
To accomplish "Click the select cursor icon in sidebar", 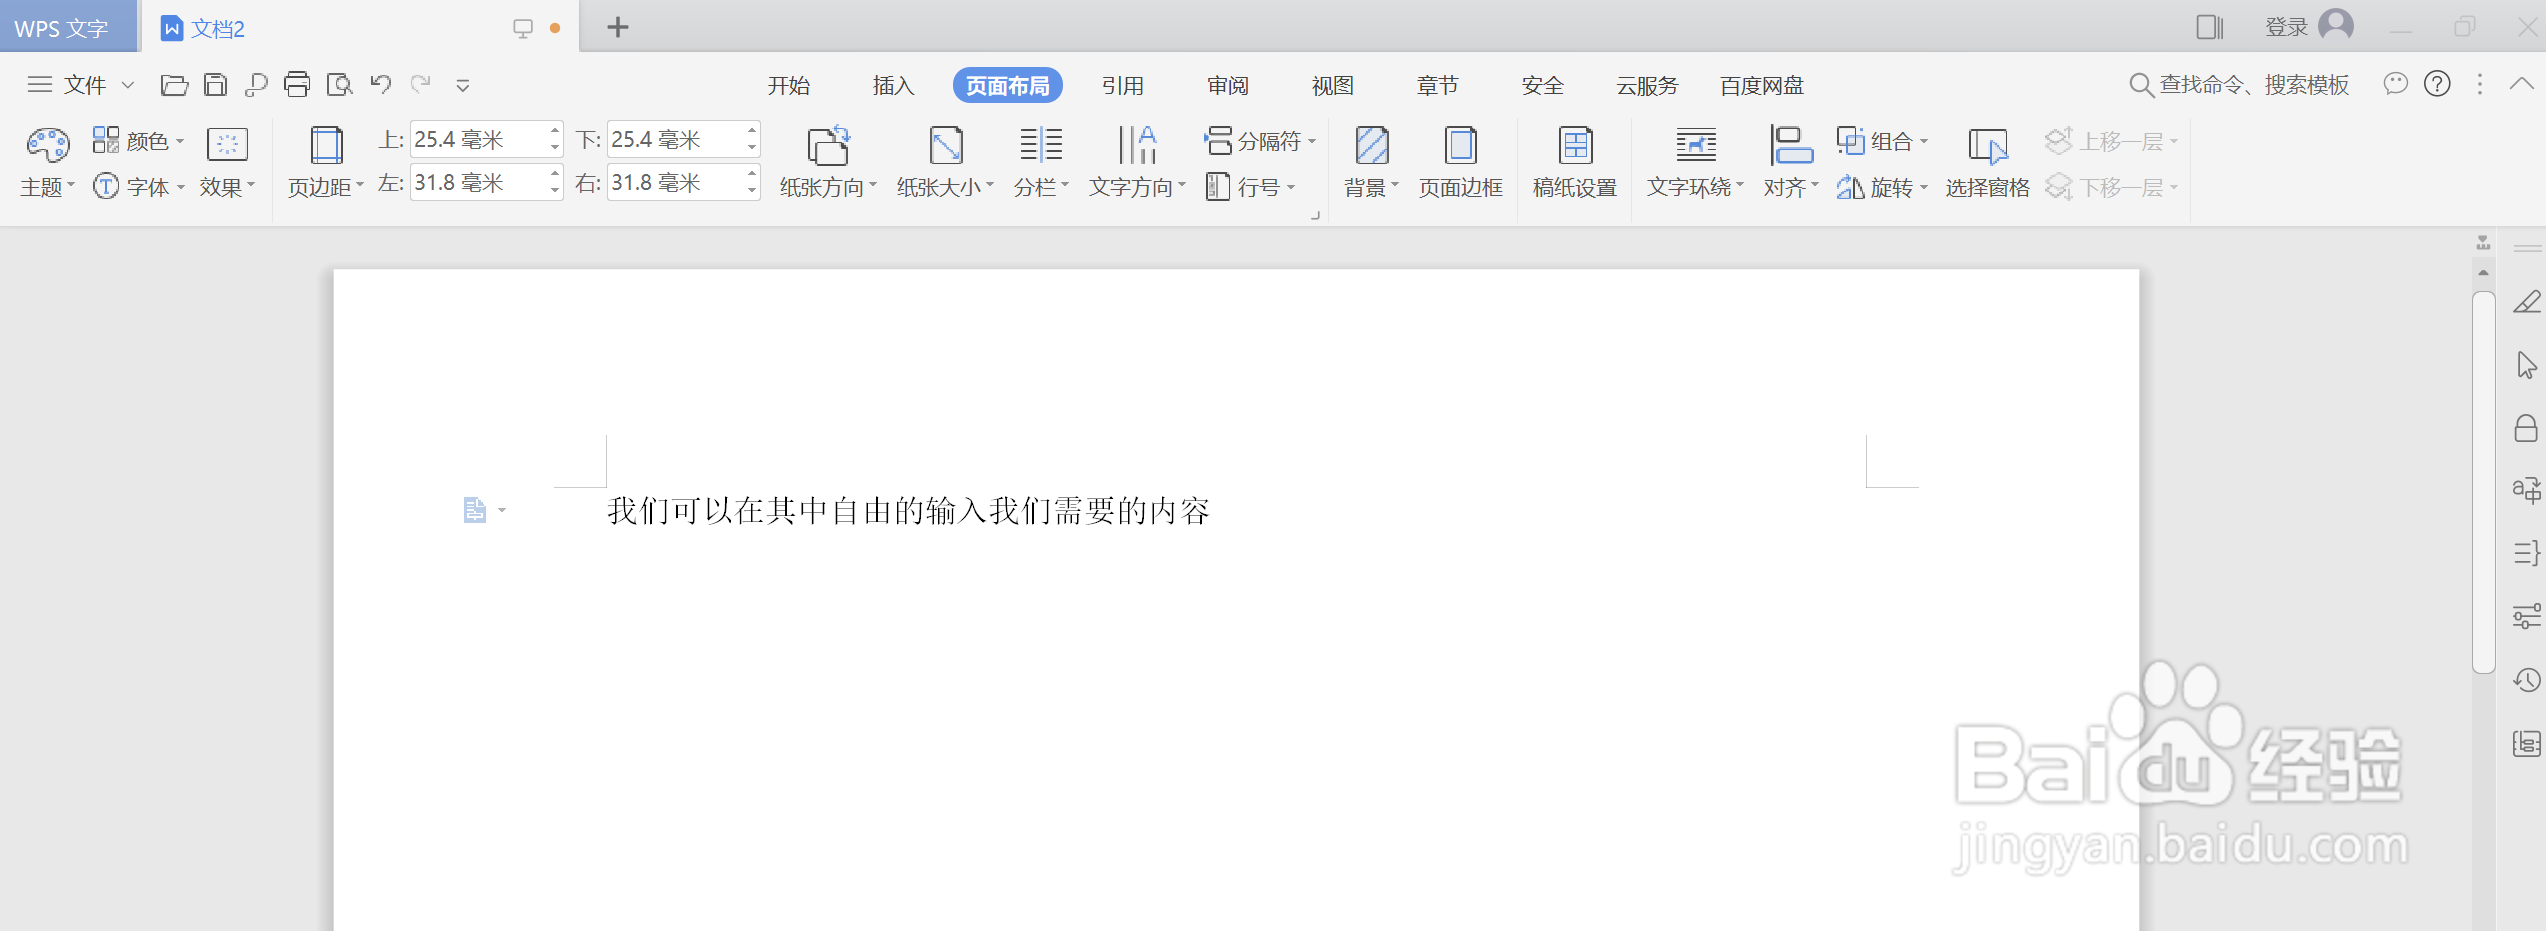I will [x=2527, y=365].
